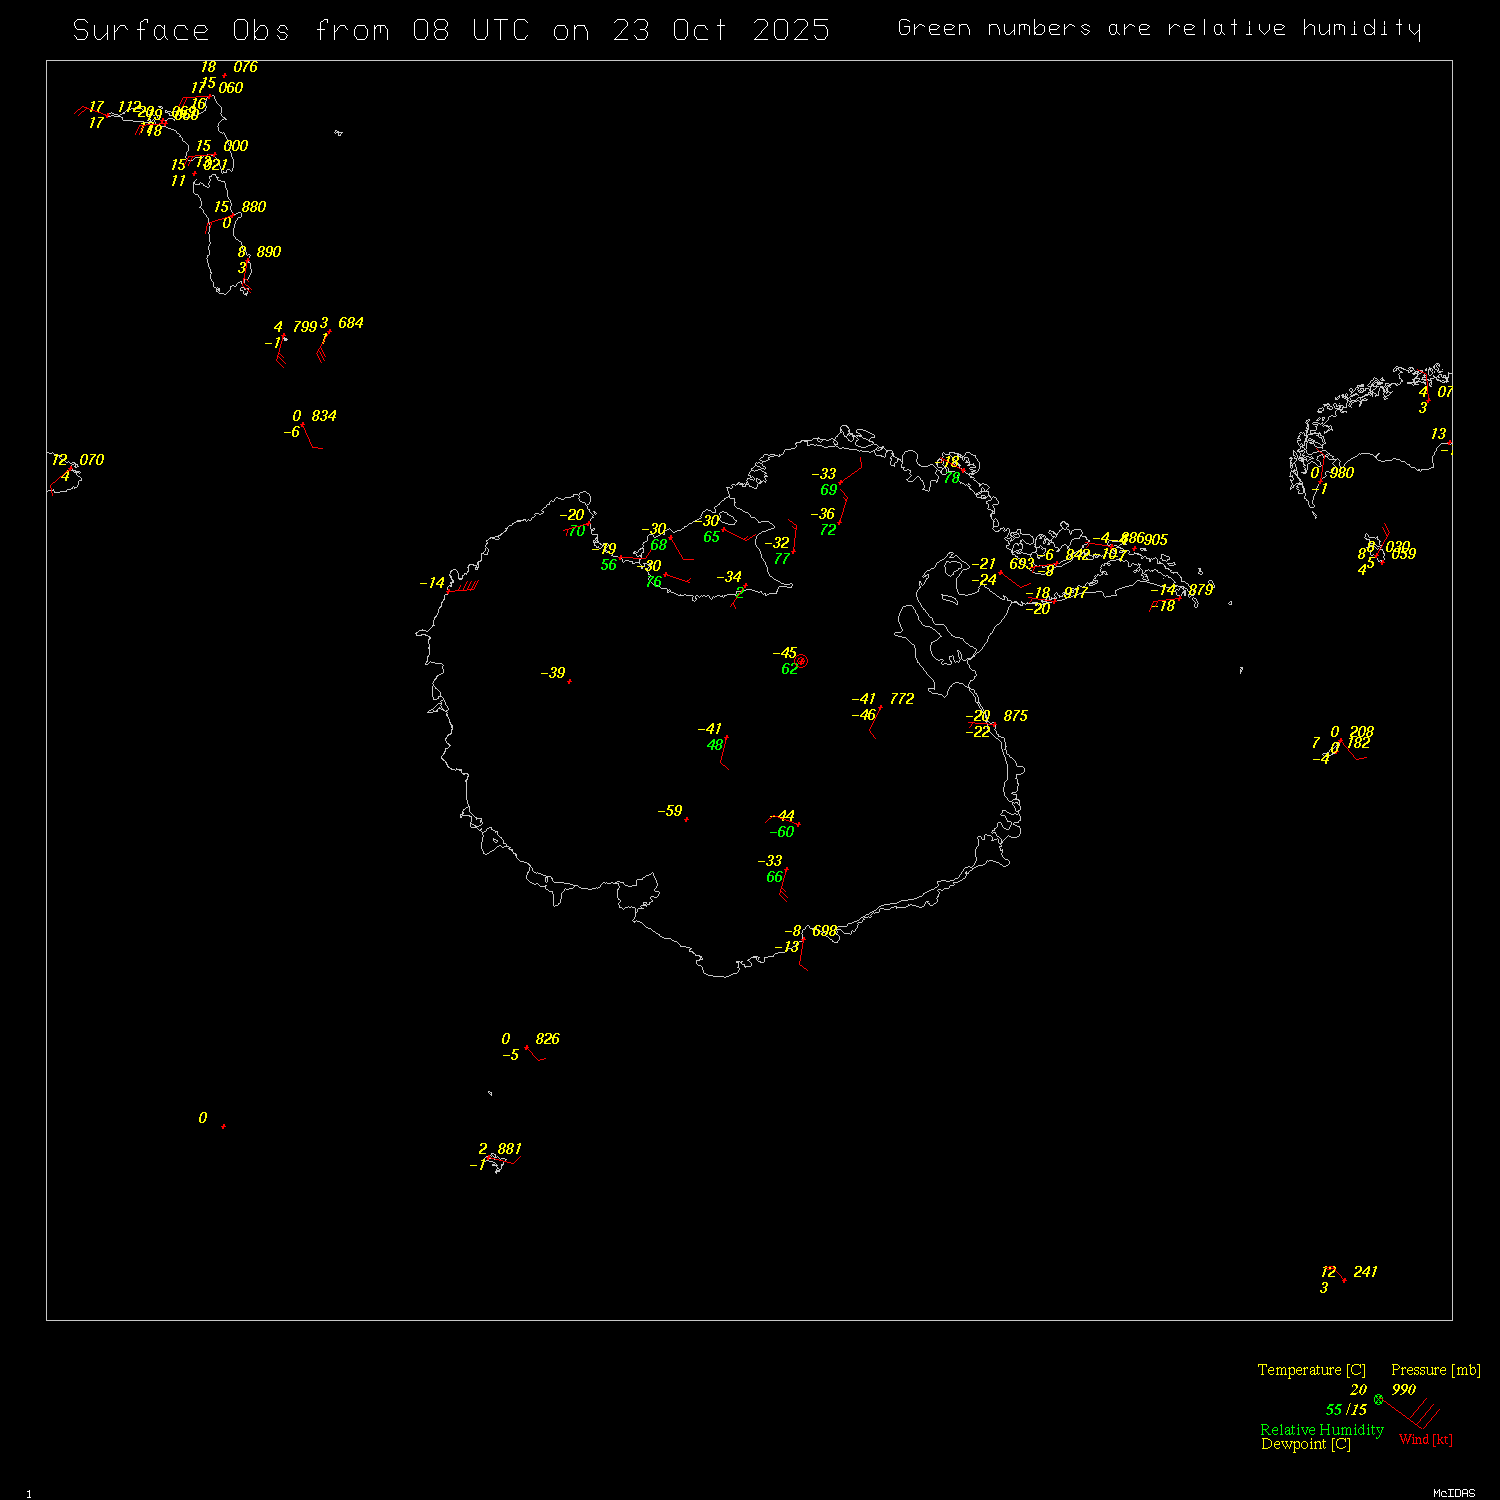This screenshot has height=1500, width=1500.
Task: Click the station marker with pressure 826
Action: 527,1047
